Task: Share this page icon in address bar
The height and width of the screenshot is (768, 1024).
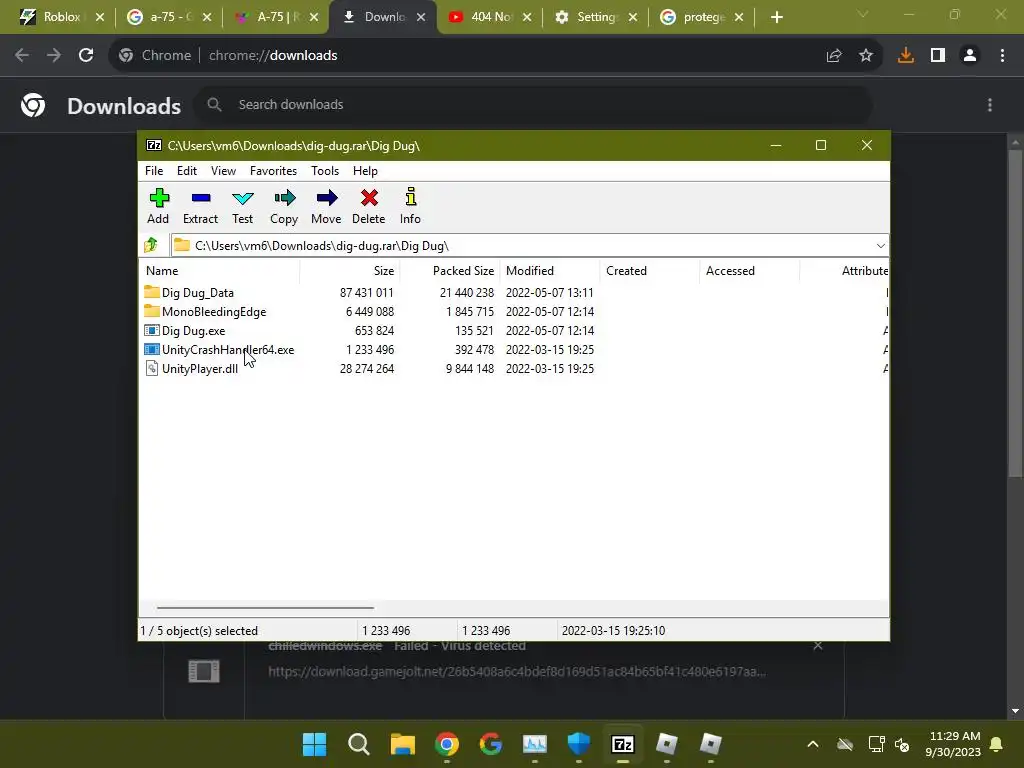Action: (834, 56)
